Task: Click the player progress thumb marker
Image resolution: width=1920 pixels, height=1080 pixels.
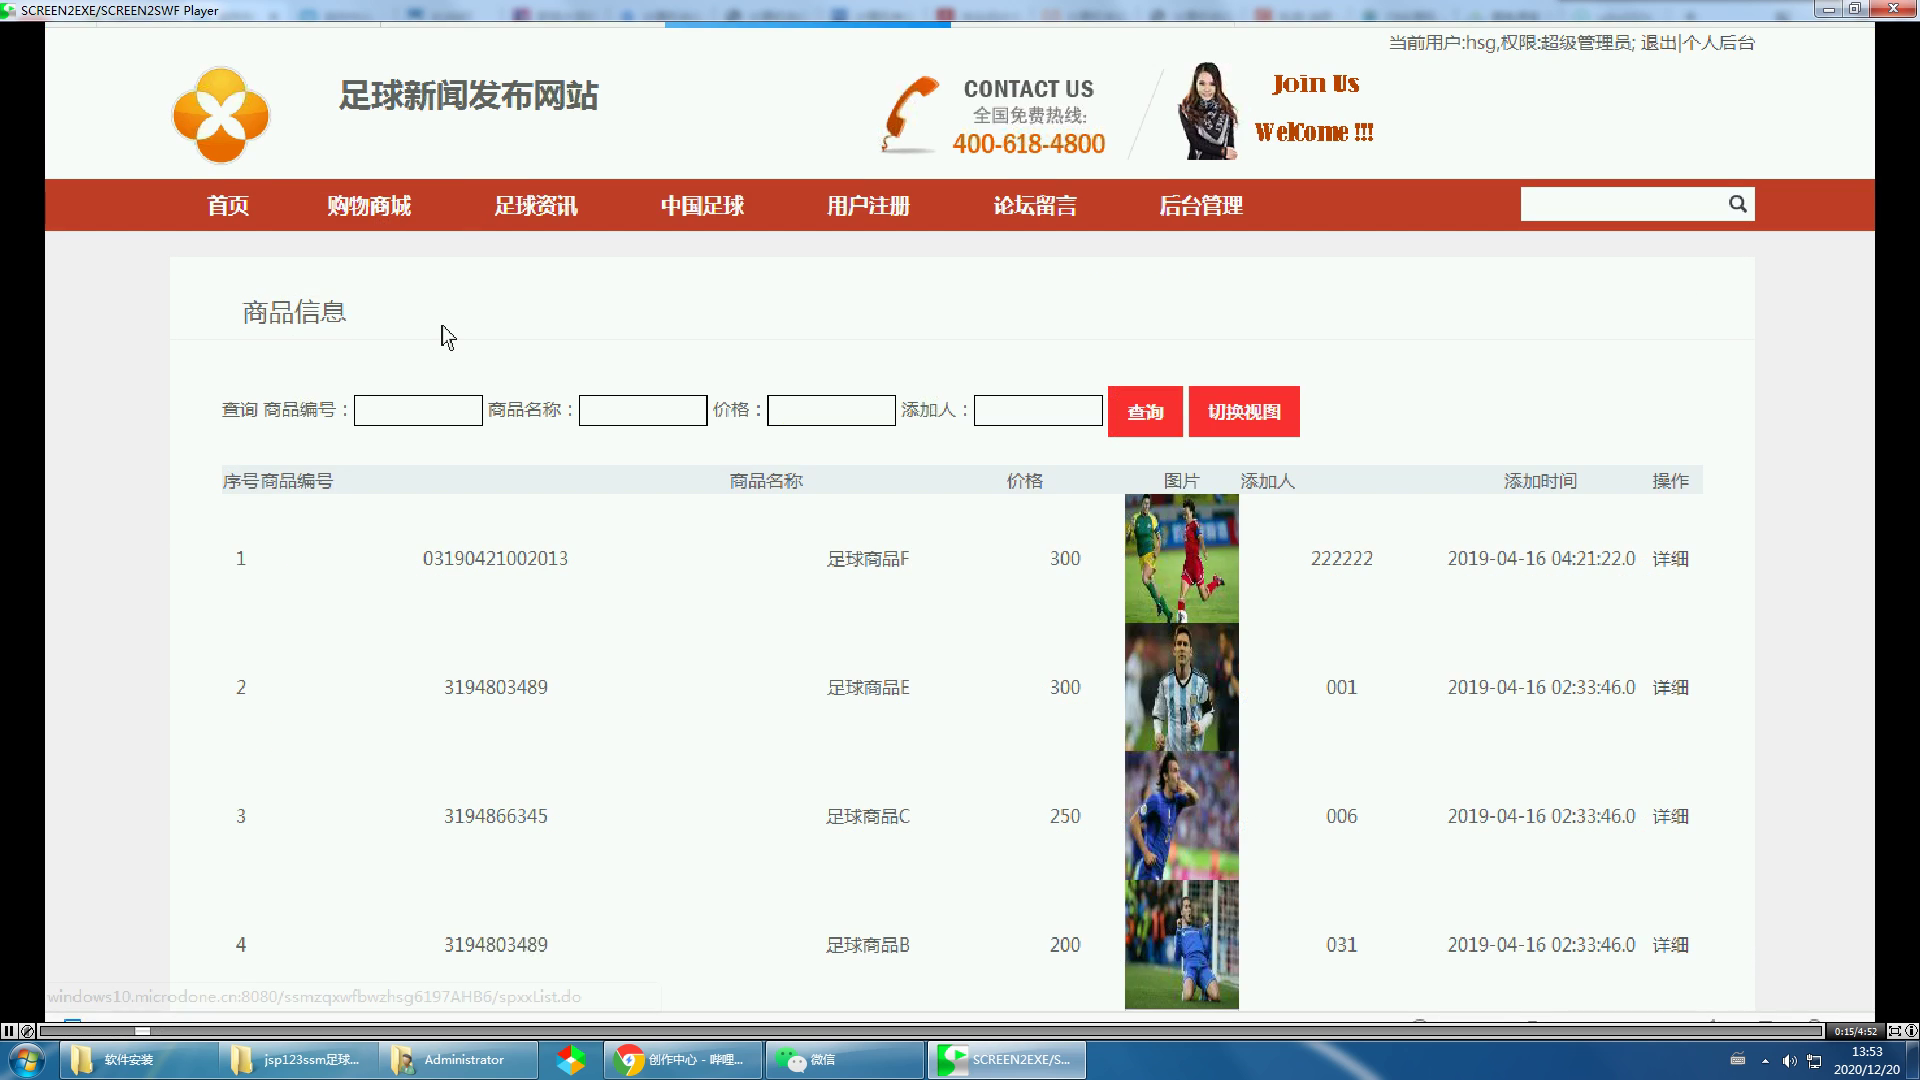Action: point(142,1031)
